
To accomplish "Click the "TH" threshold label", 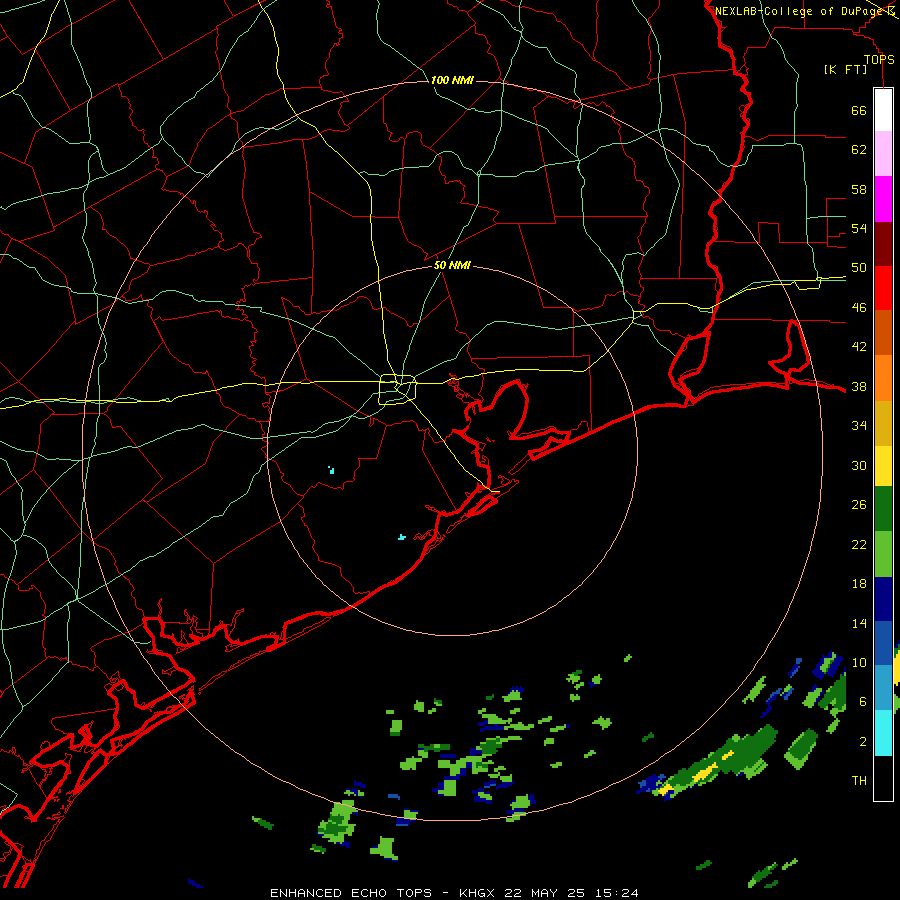I will [x=859, y=780].
